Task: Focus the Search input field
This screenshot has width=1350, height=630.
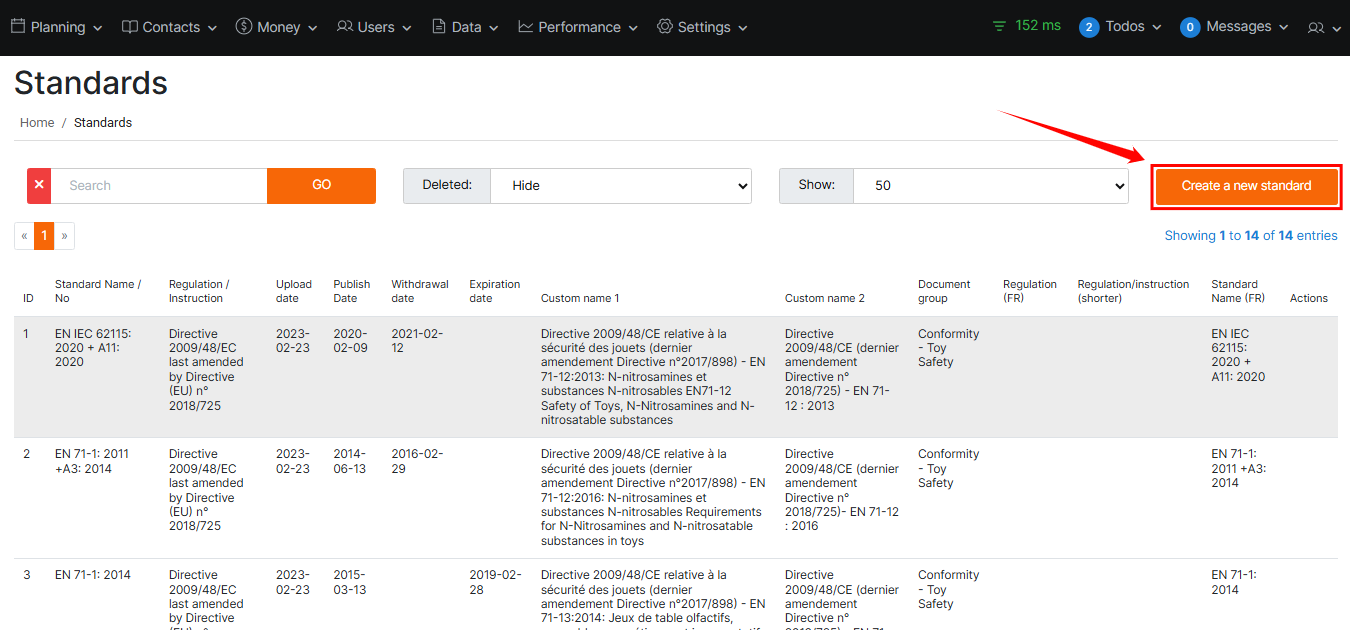Action: (x=159, y=186)
